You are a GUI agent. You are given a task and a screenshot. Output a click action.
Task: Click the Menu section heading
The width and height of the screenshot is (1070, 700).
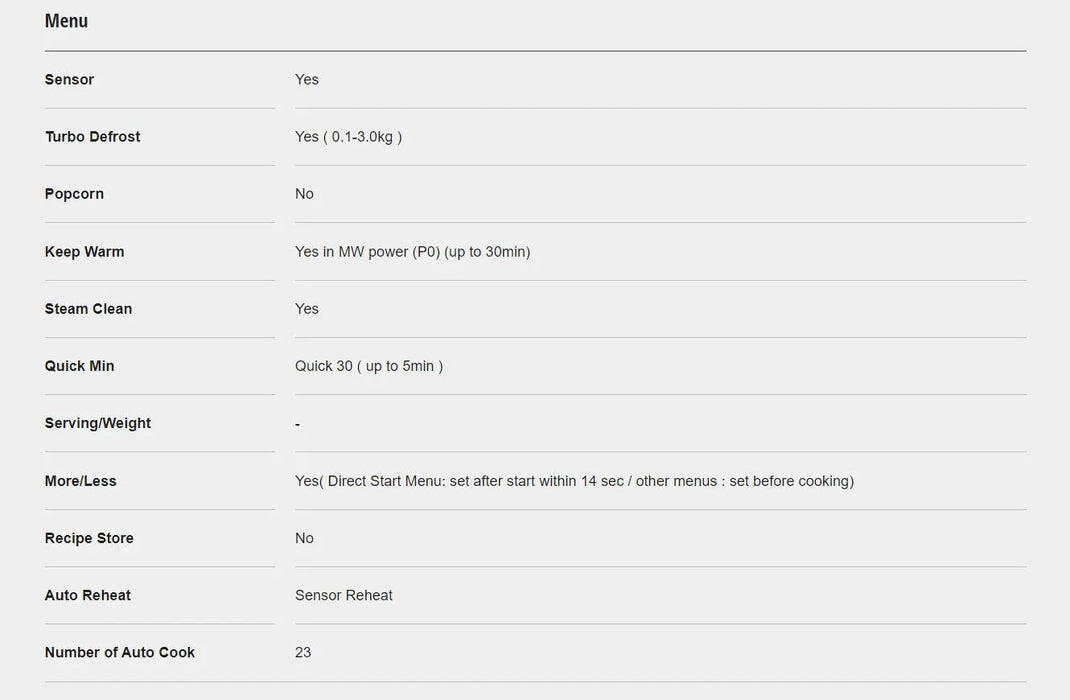coord(66,21)
